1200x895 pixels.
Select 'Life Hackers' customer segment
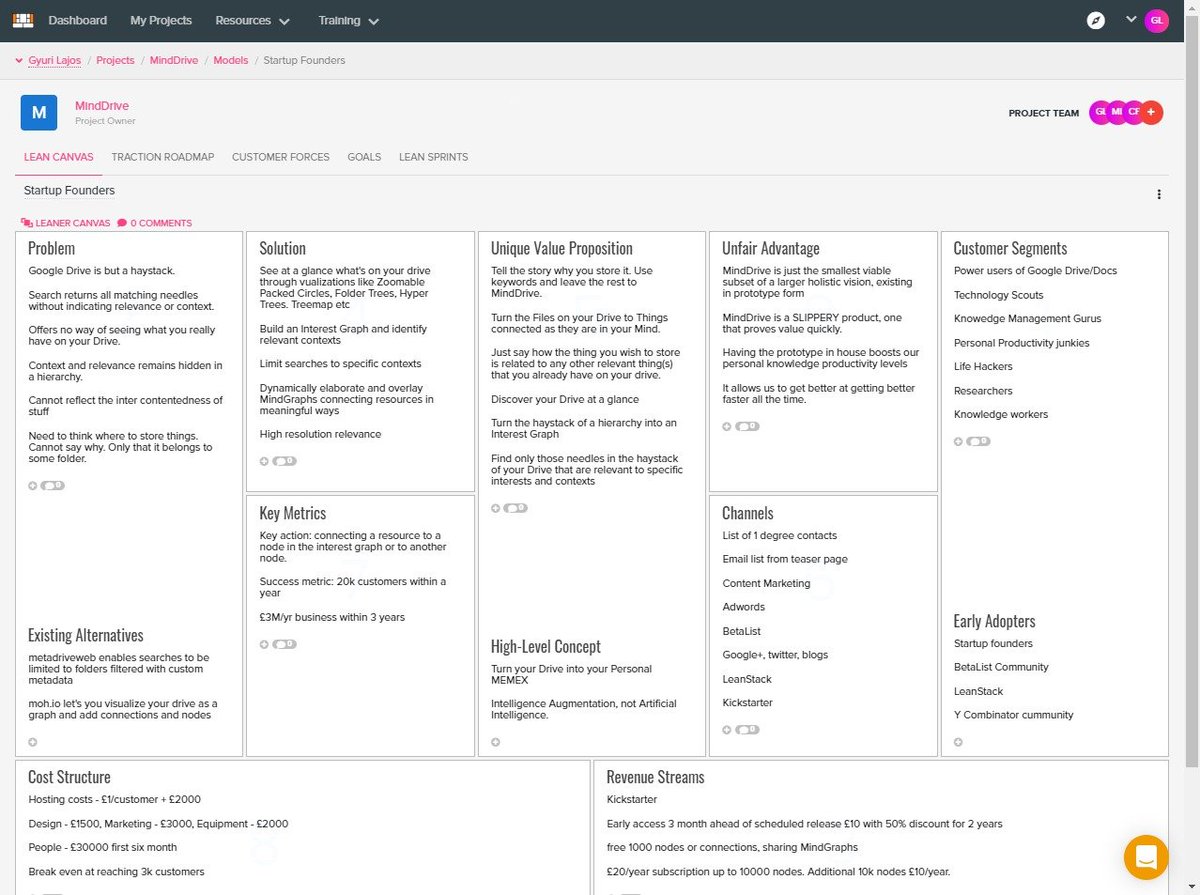click(983, 366)
